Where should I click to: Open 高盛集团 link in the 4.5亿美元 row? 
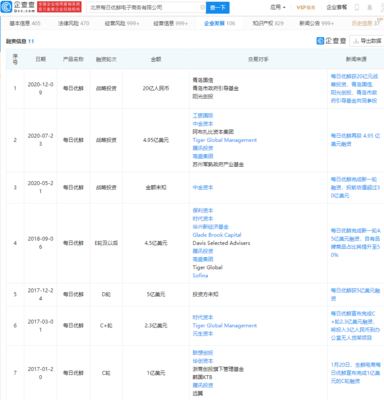coord(203,259)
